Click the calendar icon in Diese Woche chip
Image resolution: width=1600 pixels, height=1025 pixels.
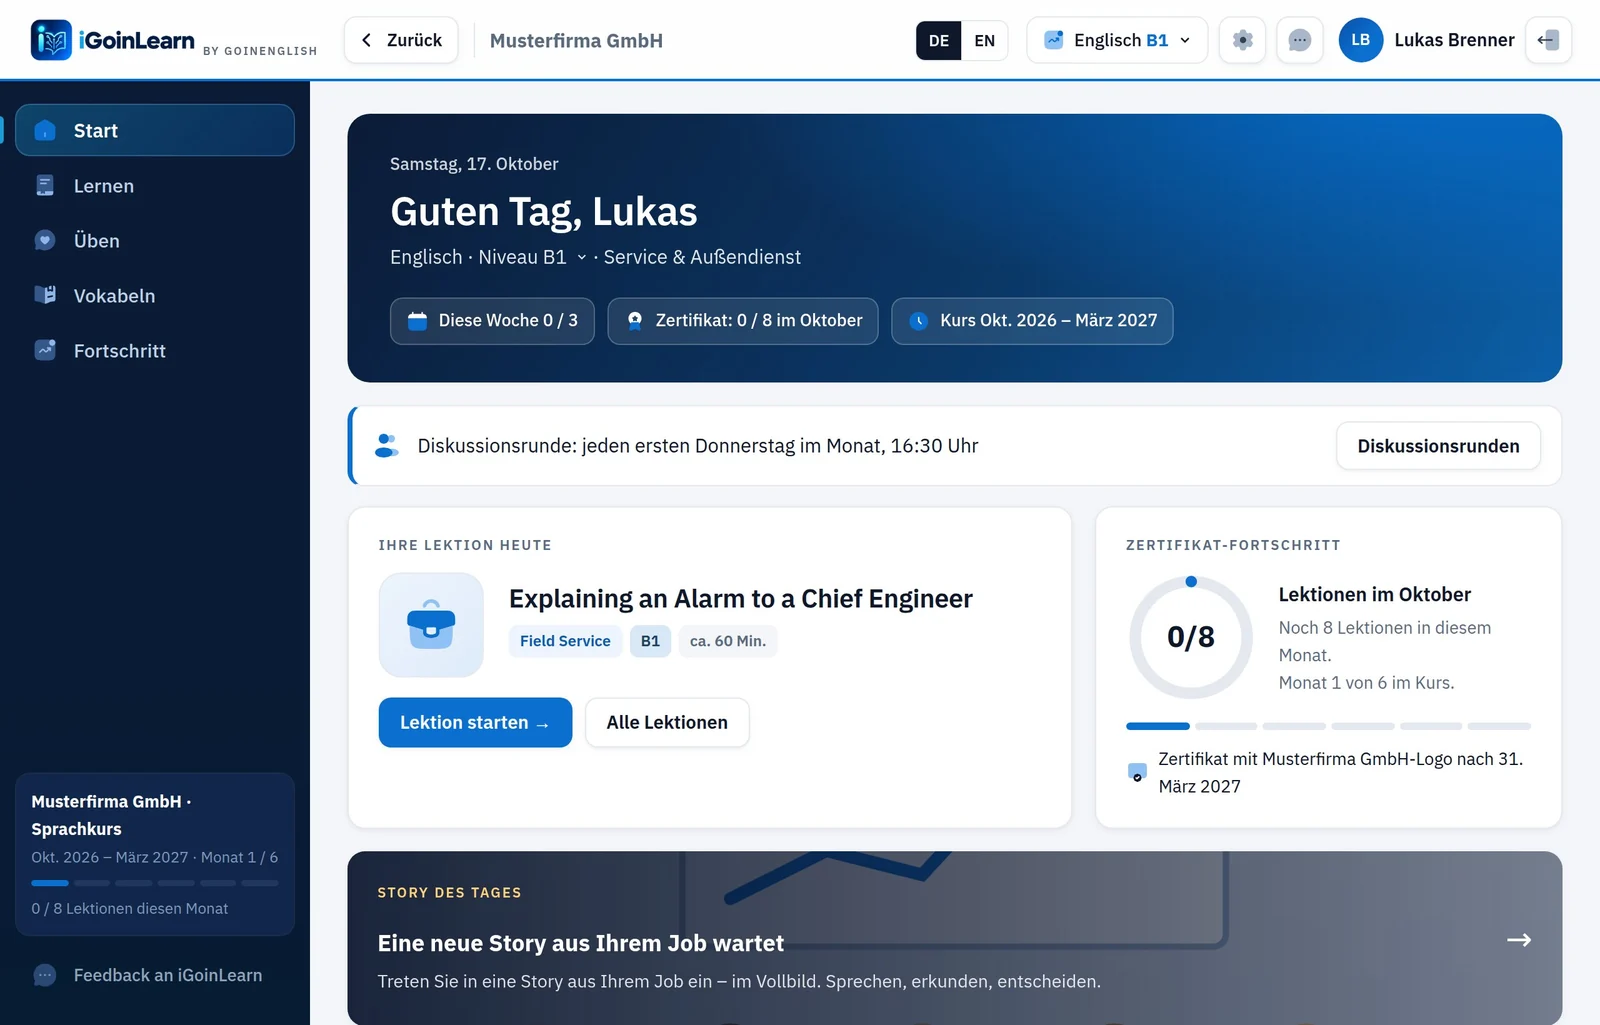pos(418,321)
